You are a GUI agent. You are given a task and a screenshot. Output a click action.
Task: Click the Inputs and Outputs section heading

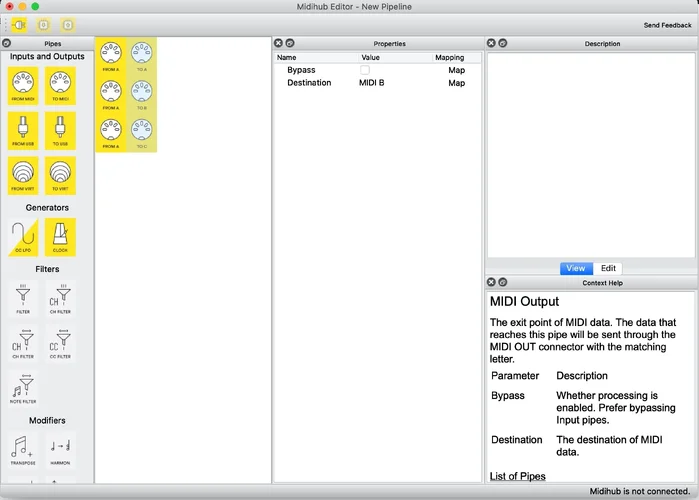[x=47, y=57]
